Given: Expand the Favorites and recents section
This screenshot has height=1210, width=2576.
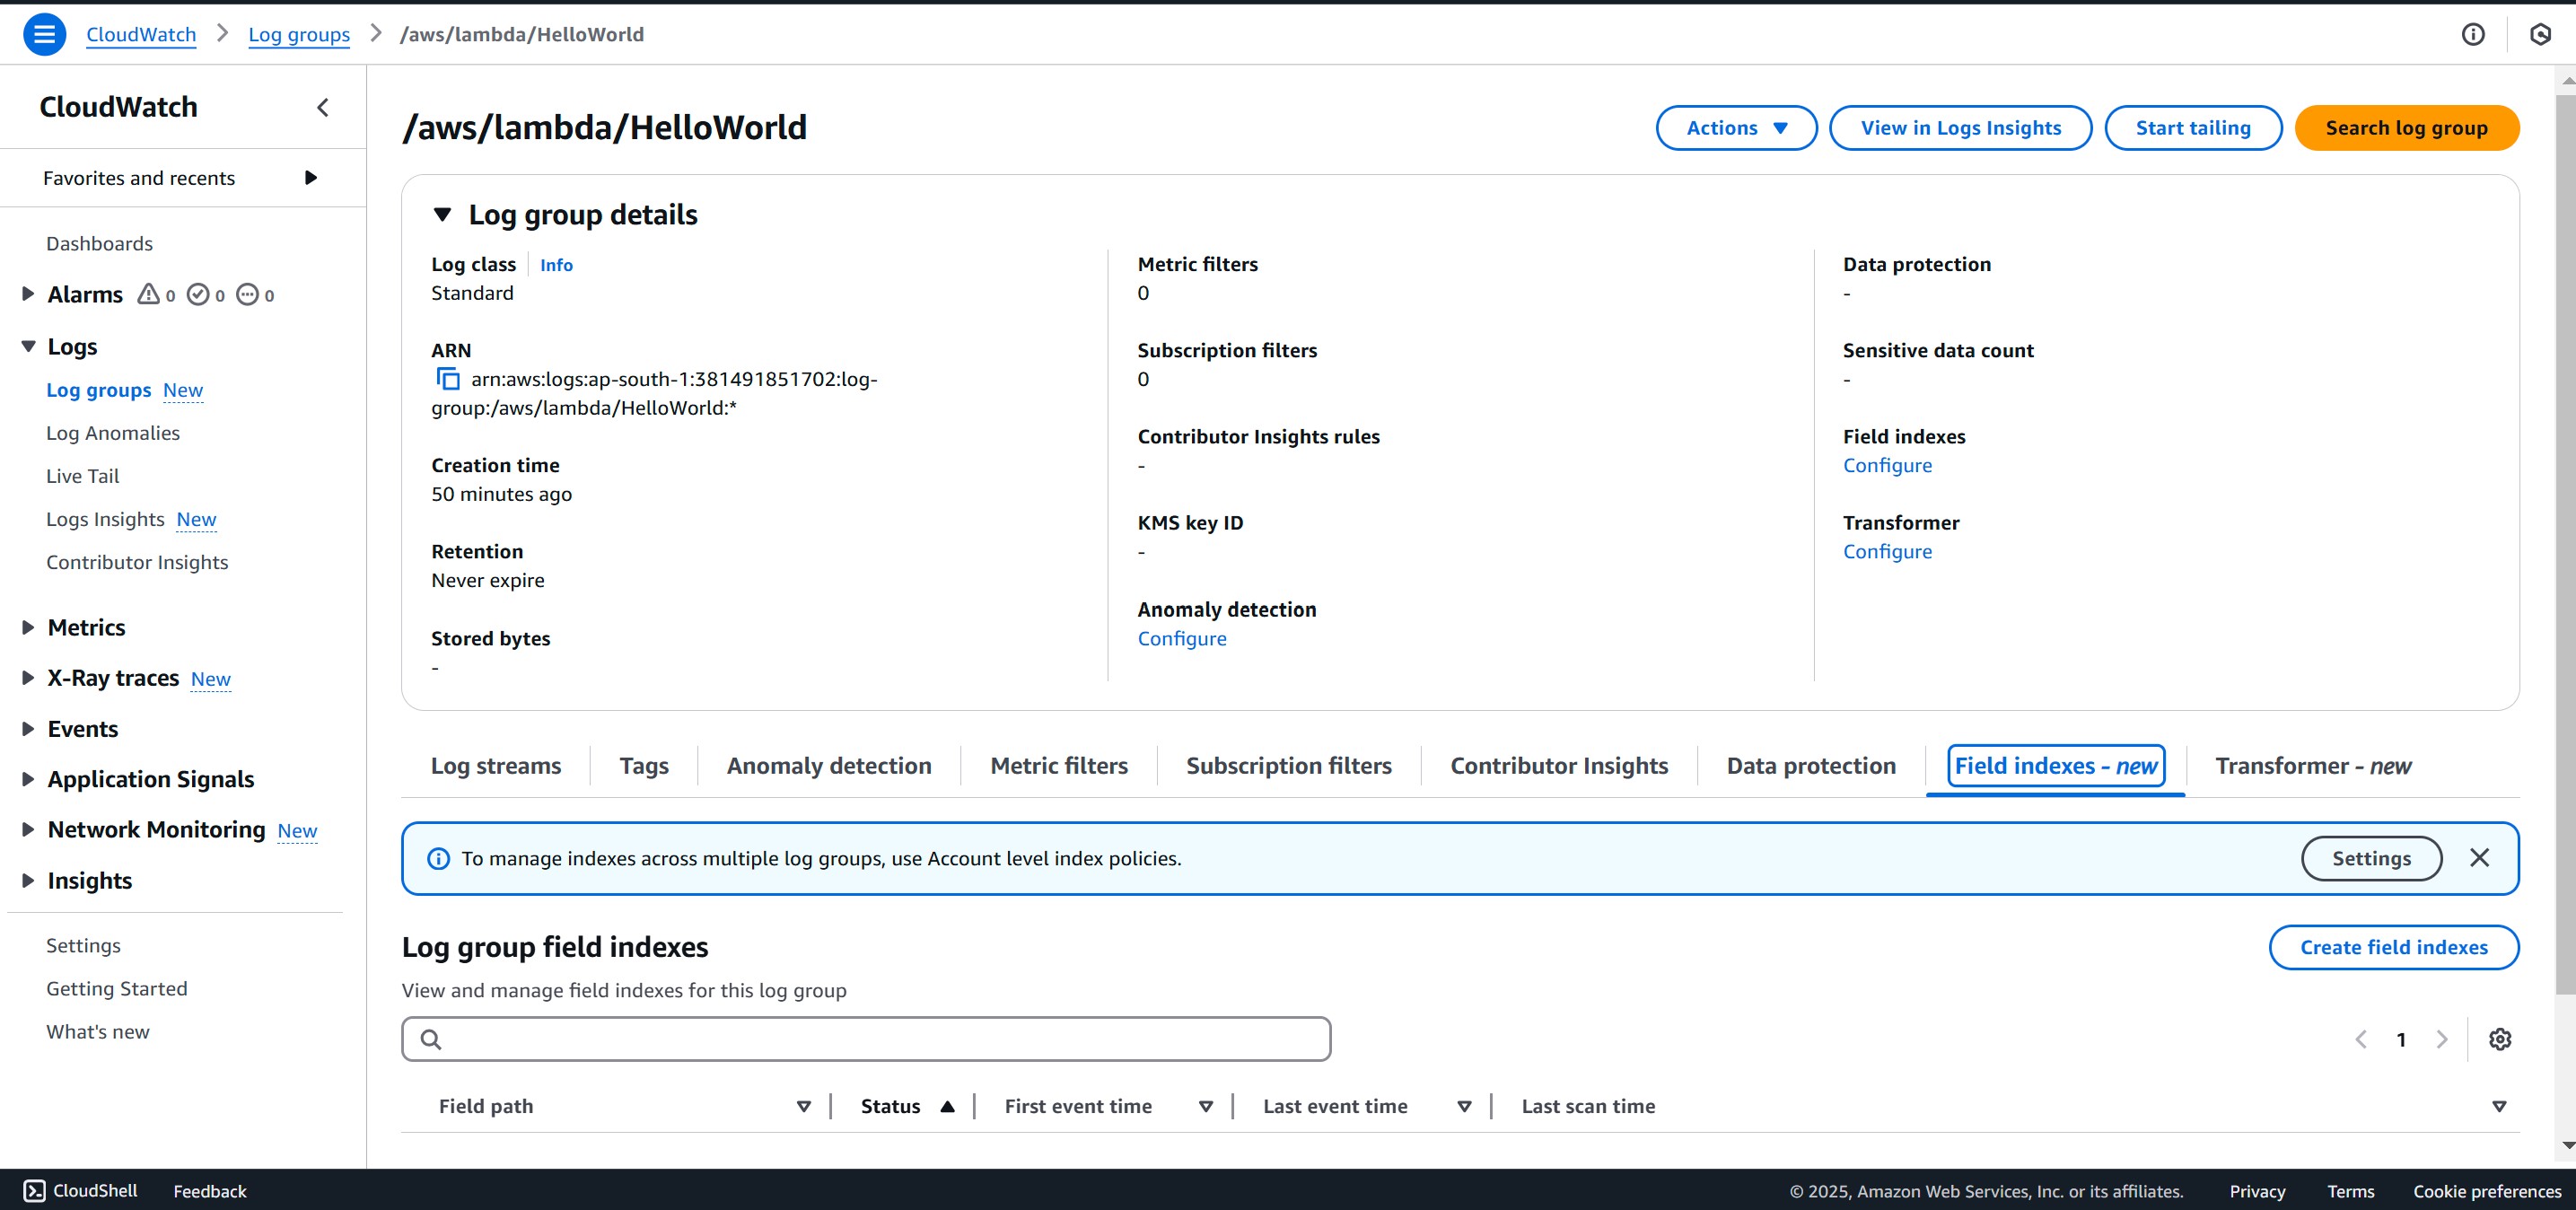Looking at the screenshot, I should click(x=311, y=177).
